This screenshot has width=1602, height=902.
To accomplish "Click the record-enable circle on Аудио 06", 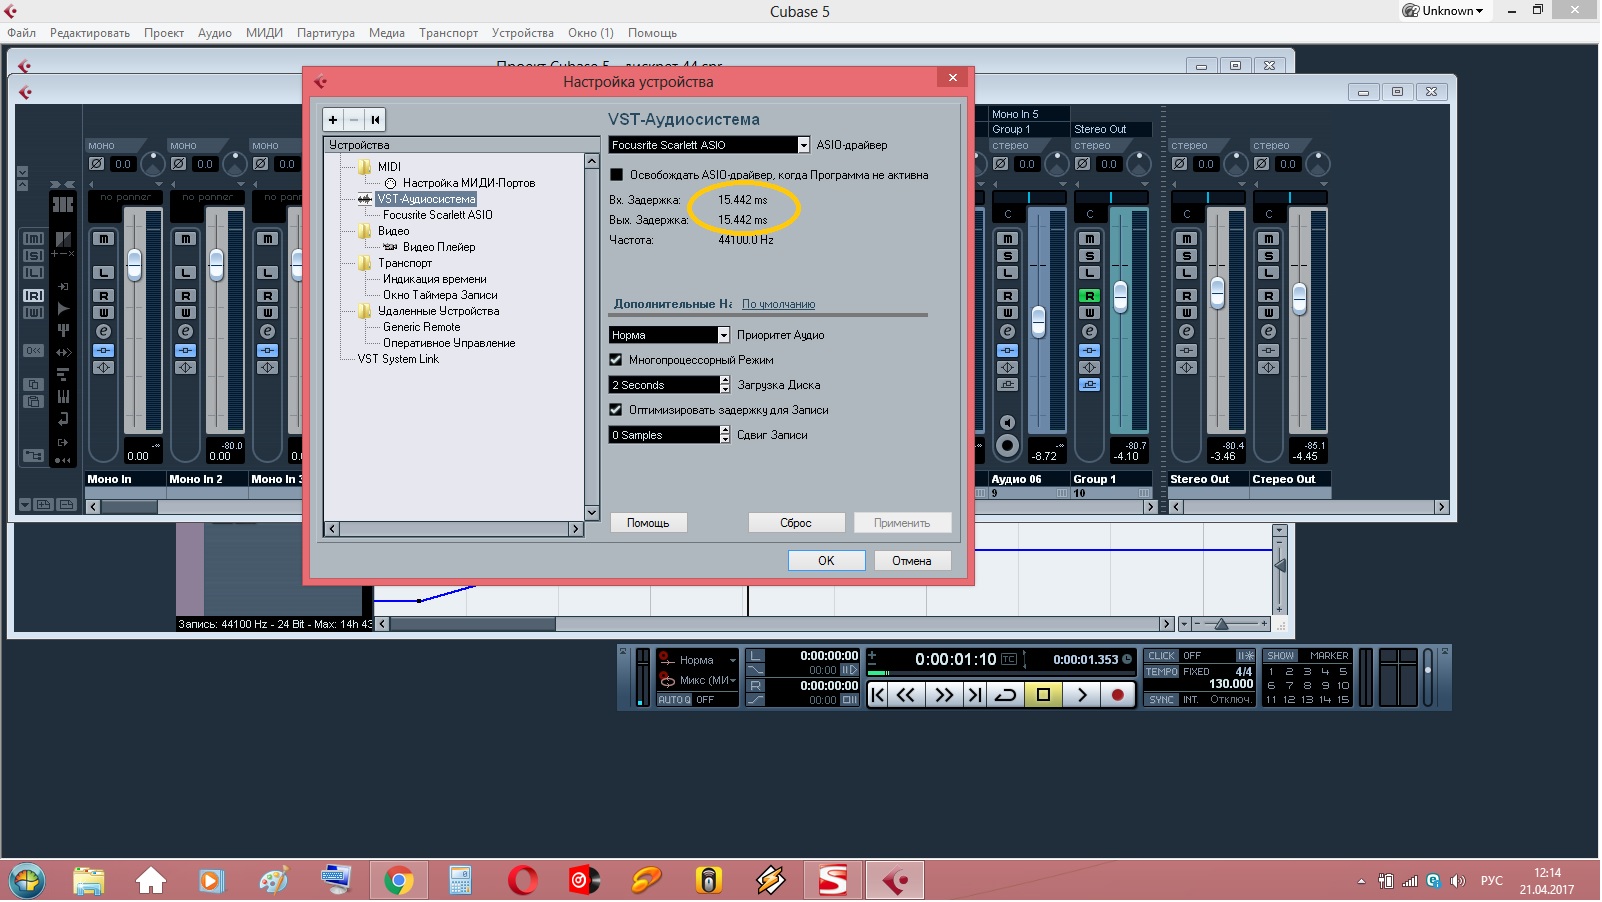I will [x=1007, y=446].
